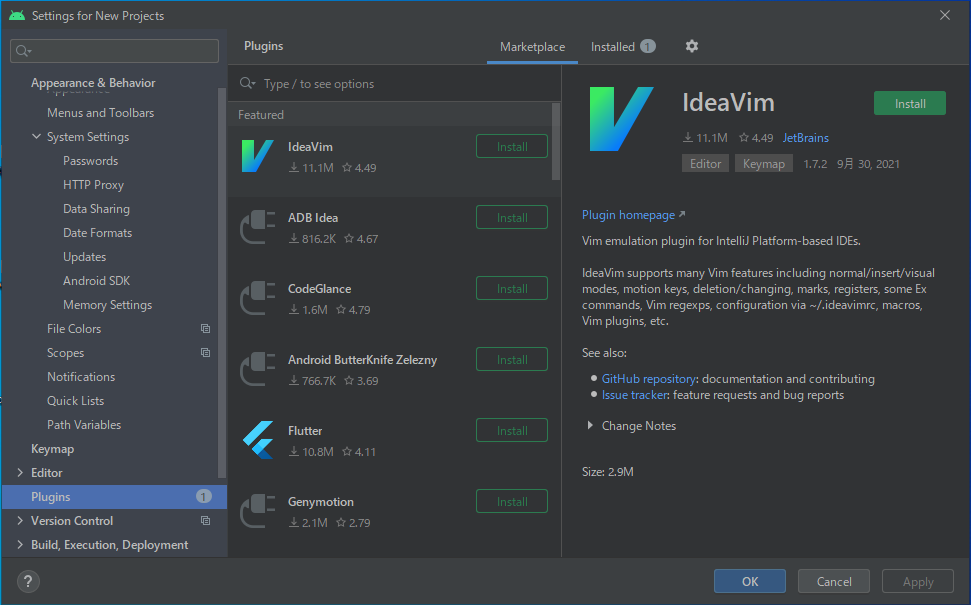
Task: Click the File Colors project-level icon
Action: coord(206,329)
